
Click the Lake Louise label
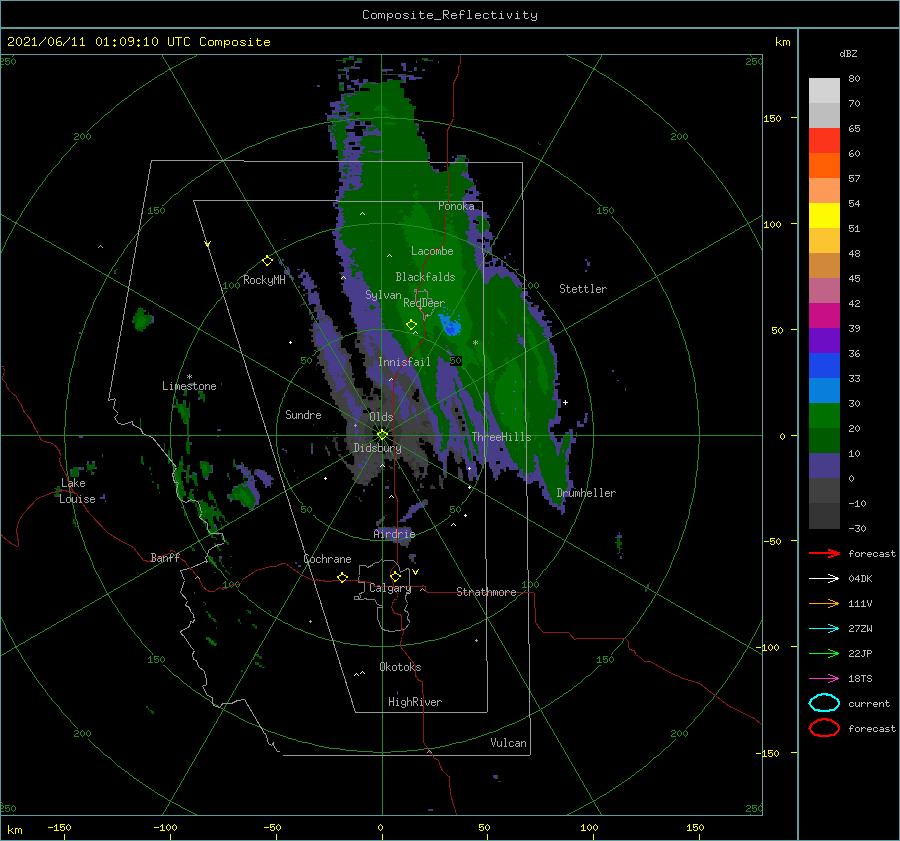pos(77,491)
